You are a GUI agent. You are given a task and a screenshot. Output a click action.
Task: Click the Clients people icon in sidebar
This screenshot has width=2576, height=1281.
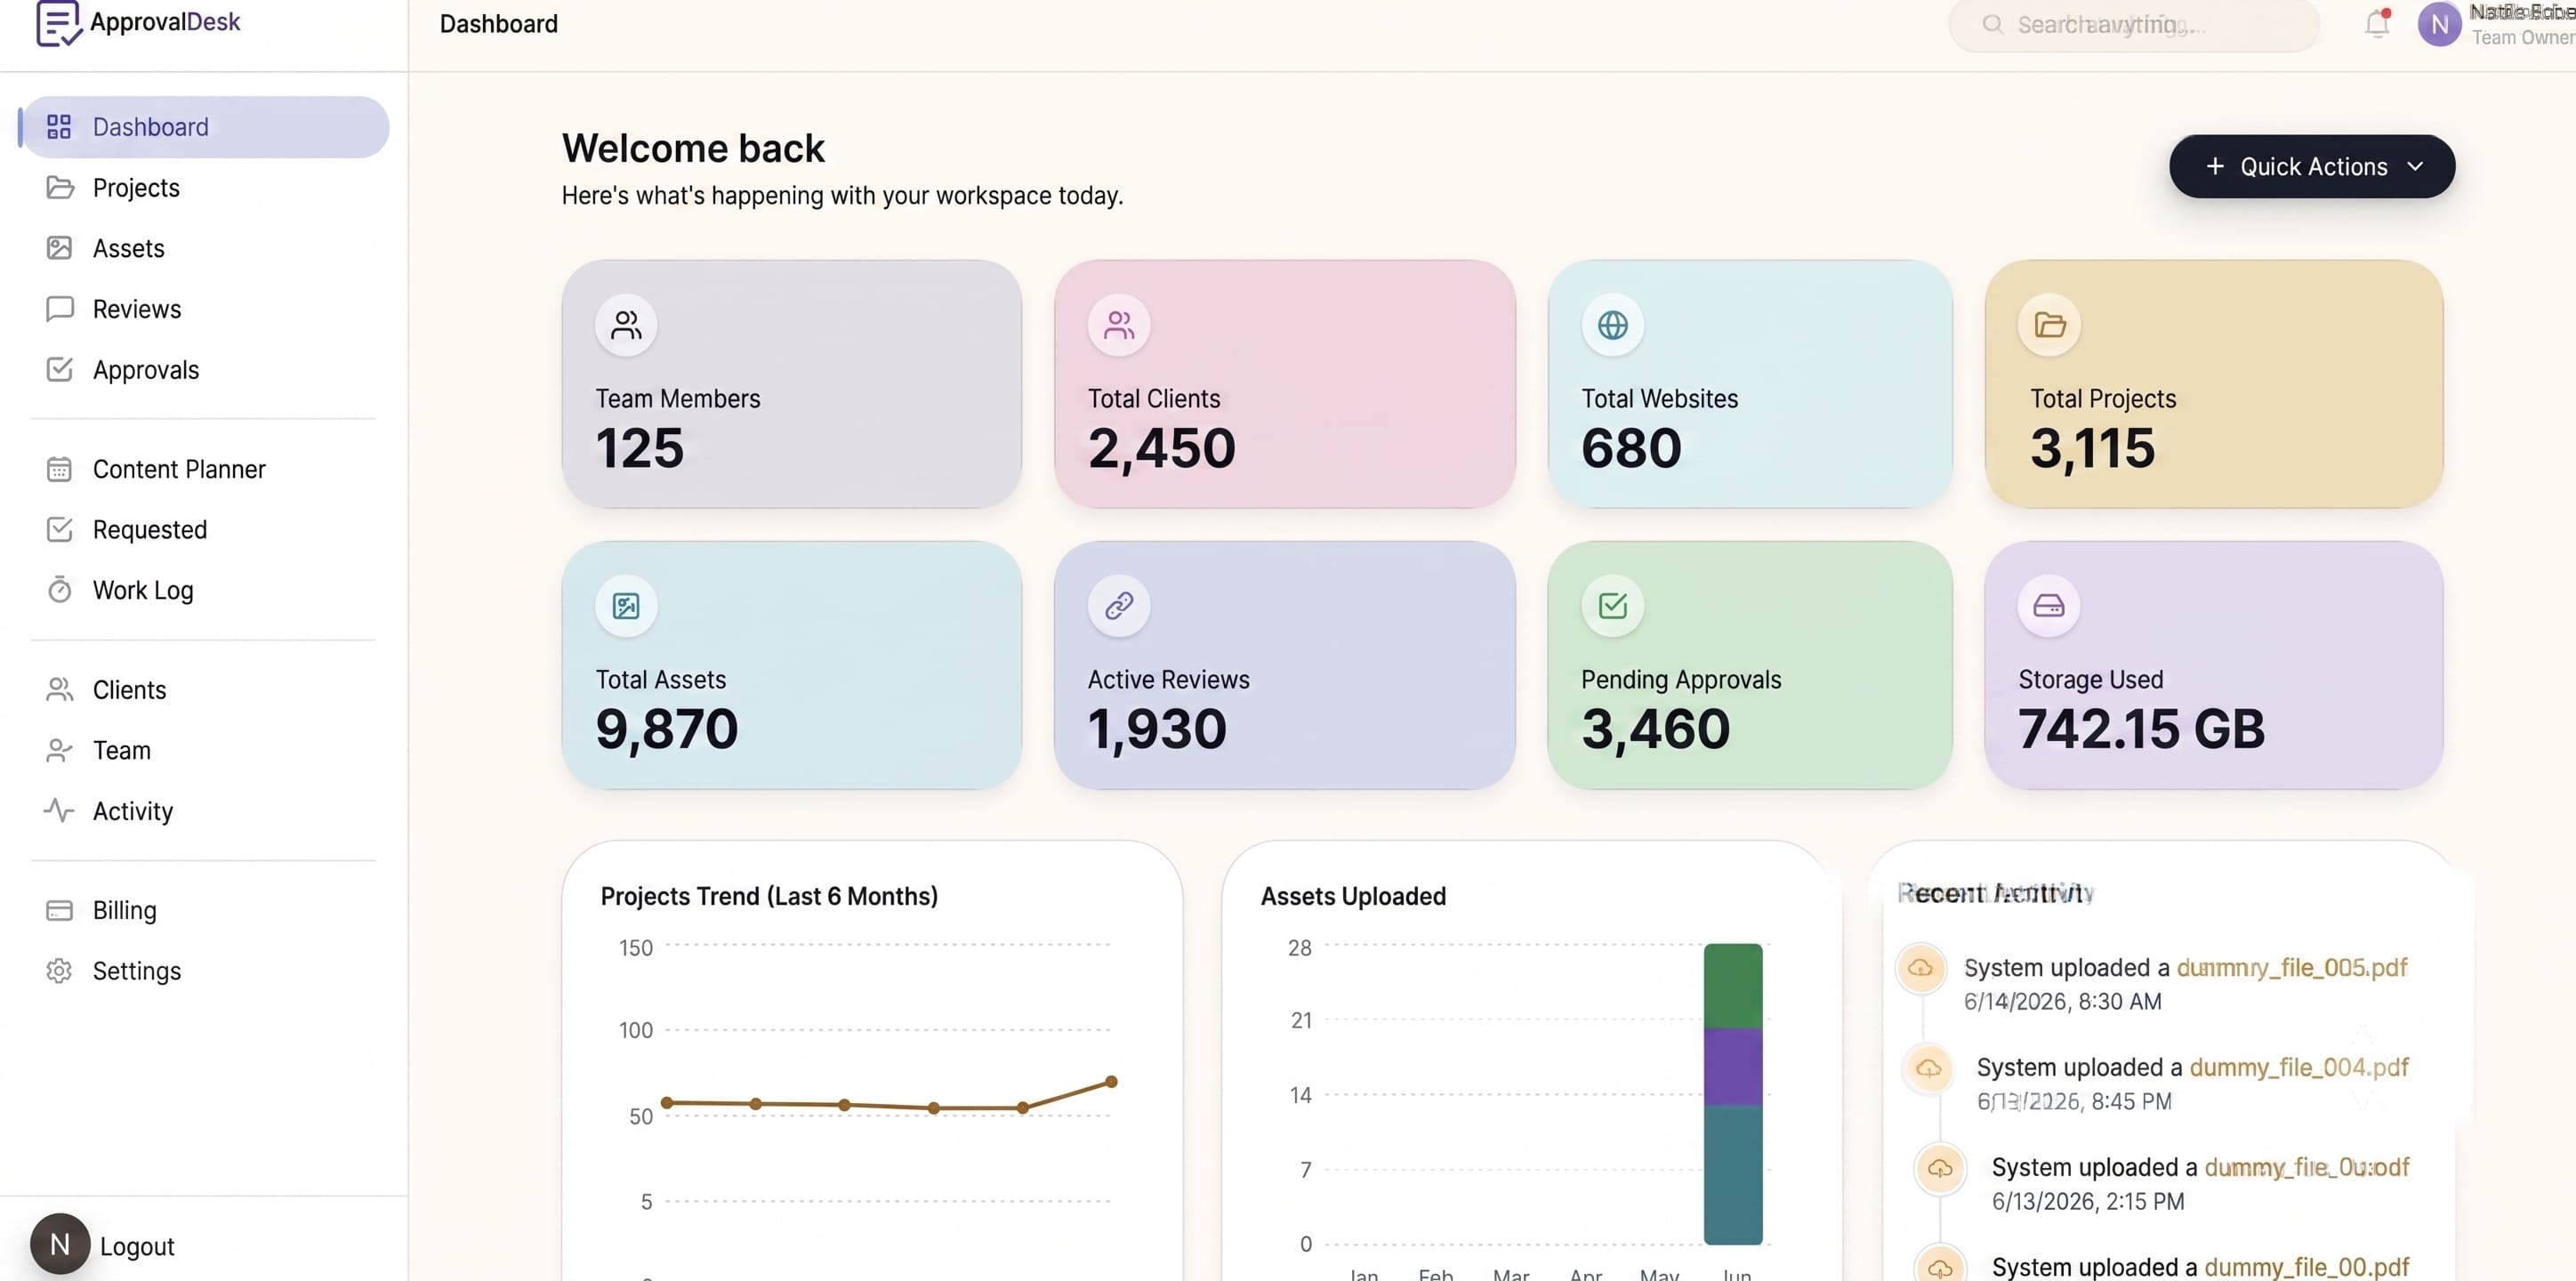59,690
